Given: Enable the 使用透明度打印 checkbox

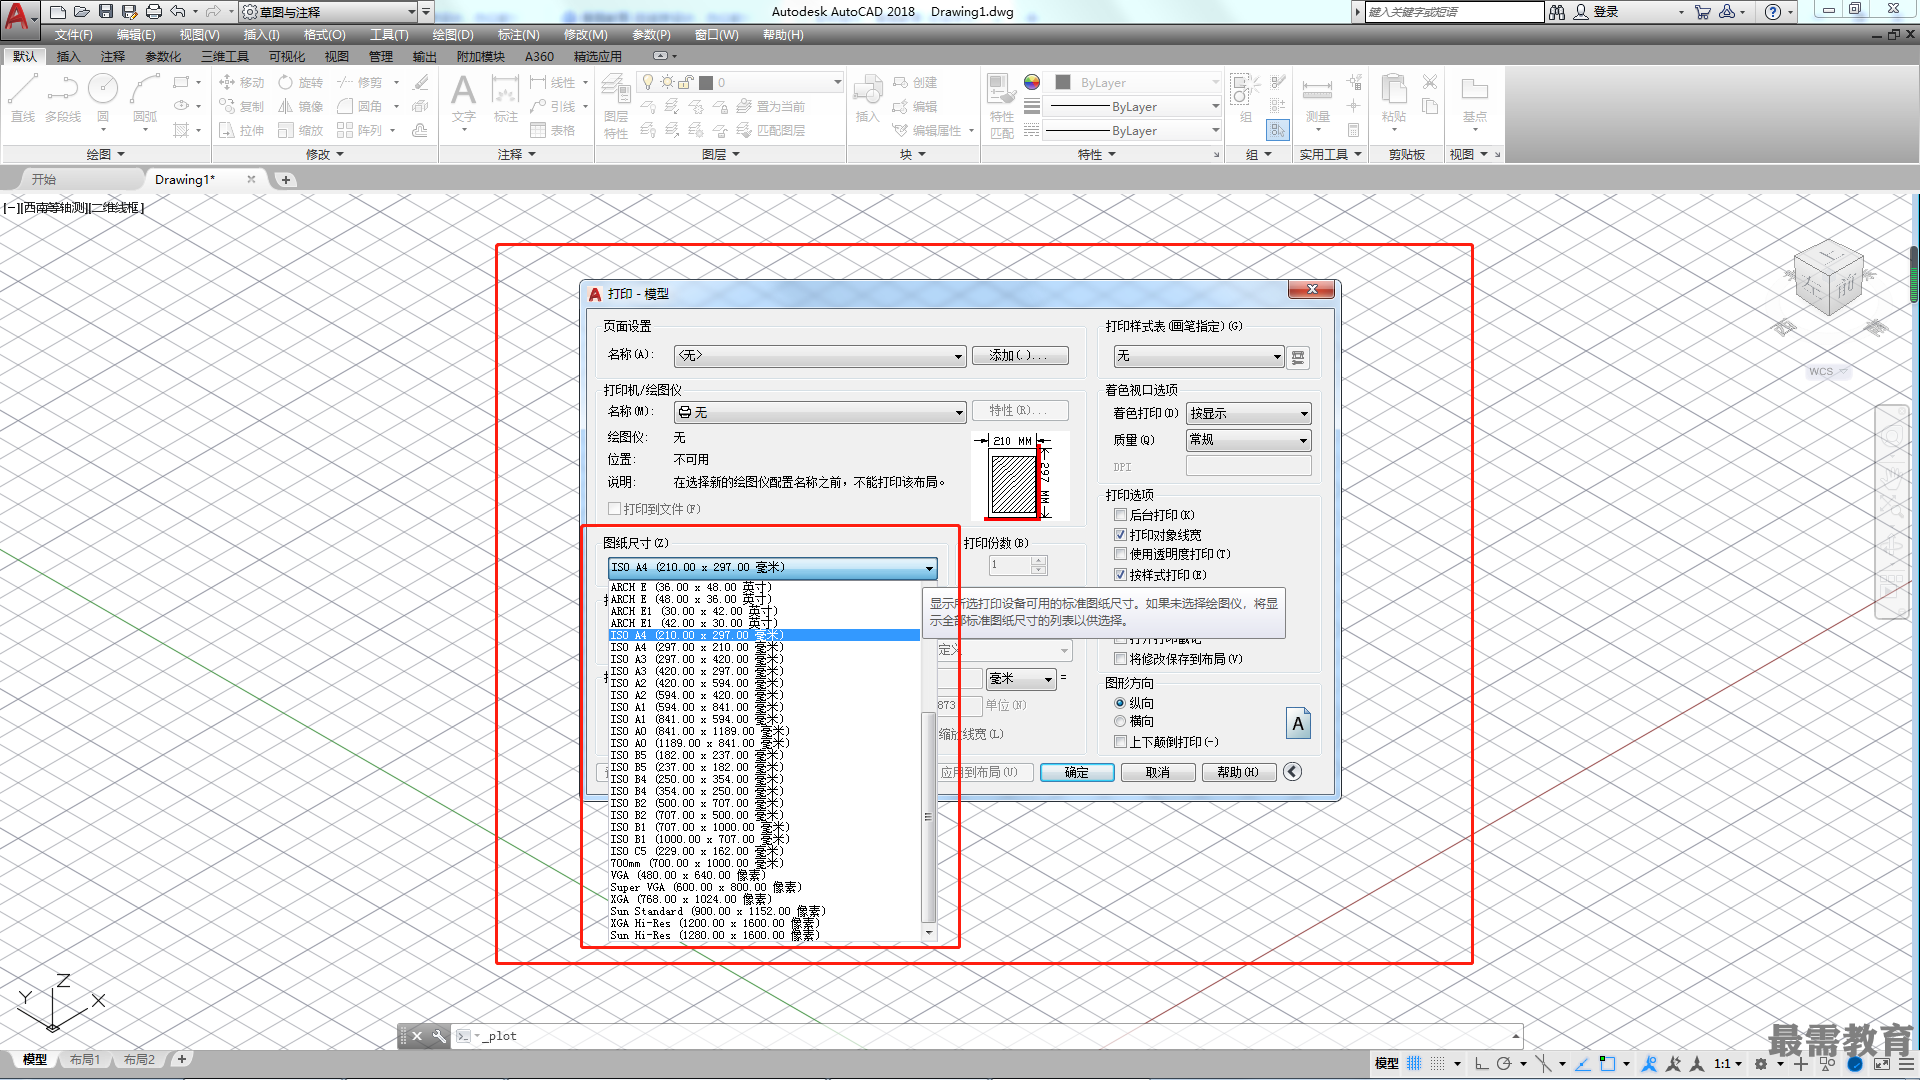Looking at the screenshot, I should pyautogui.click(x=1121, y=554).
